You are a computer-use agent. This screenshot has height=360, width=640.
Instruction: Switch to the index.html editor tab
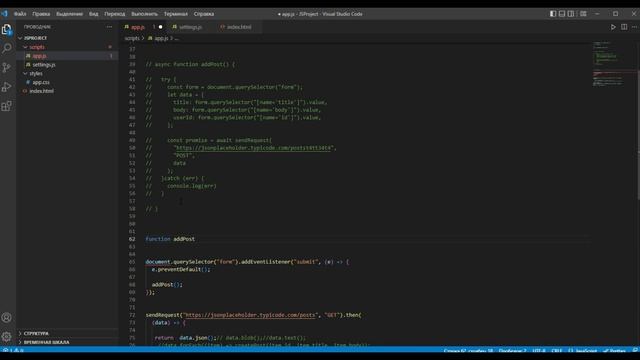point(239,27)
